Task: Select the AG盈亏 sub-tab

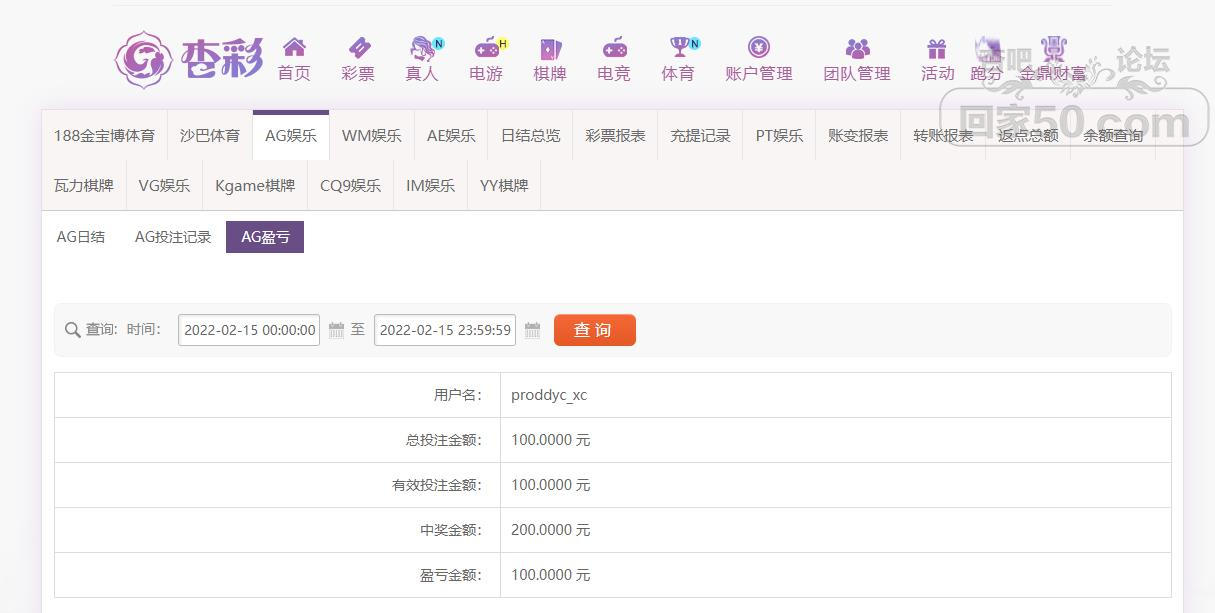Action: pyautogui.click(x=265, y=237)
